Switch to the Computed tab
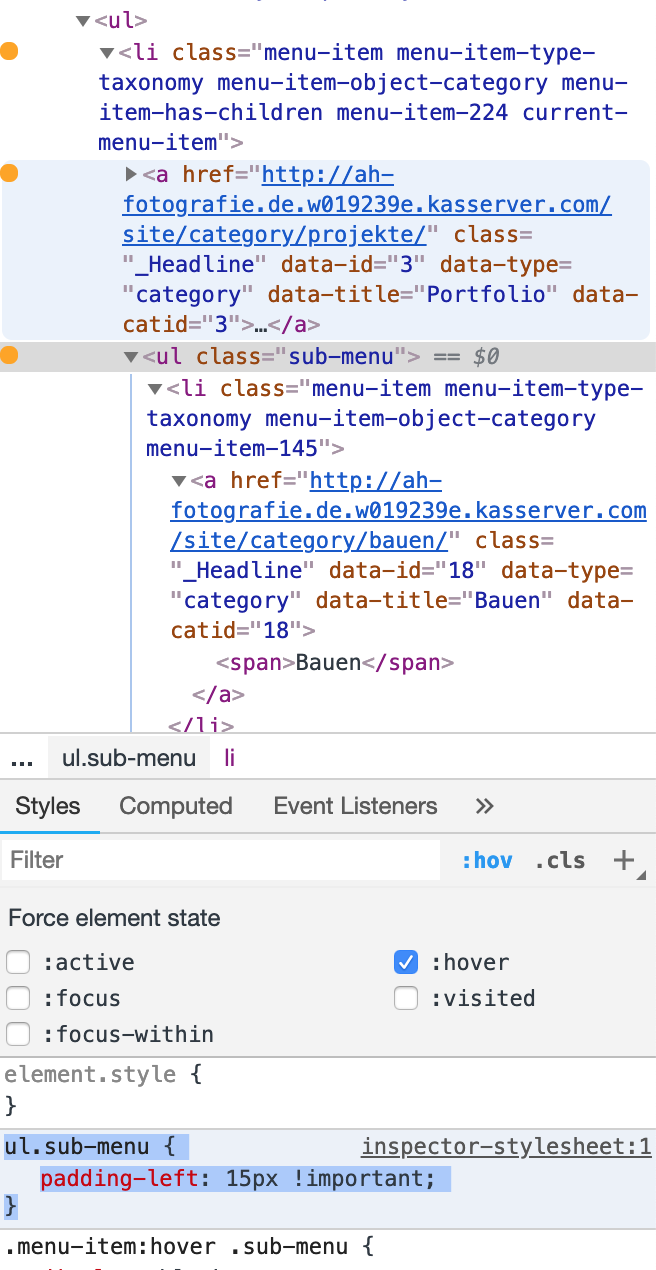Image resolution: width=656 pixels, height=1270 pixels. [x=176, y=806]
